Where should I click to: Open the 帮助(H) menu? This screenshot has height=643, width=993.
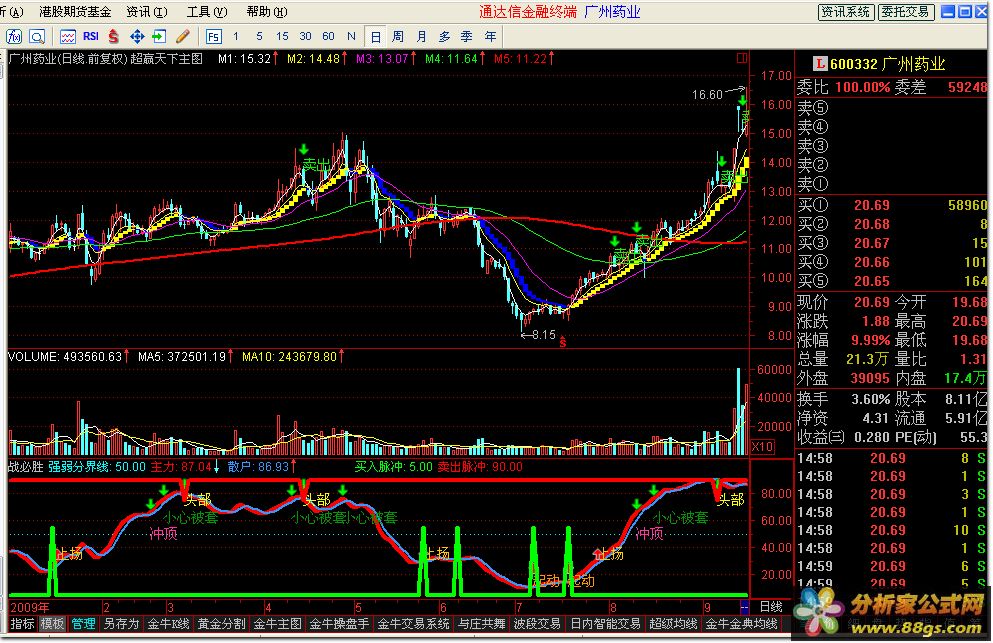tap(267, 11)
